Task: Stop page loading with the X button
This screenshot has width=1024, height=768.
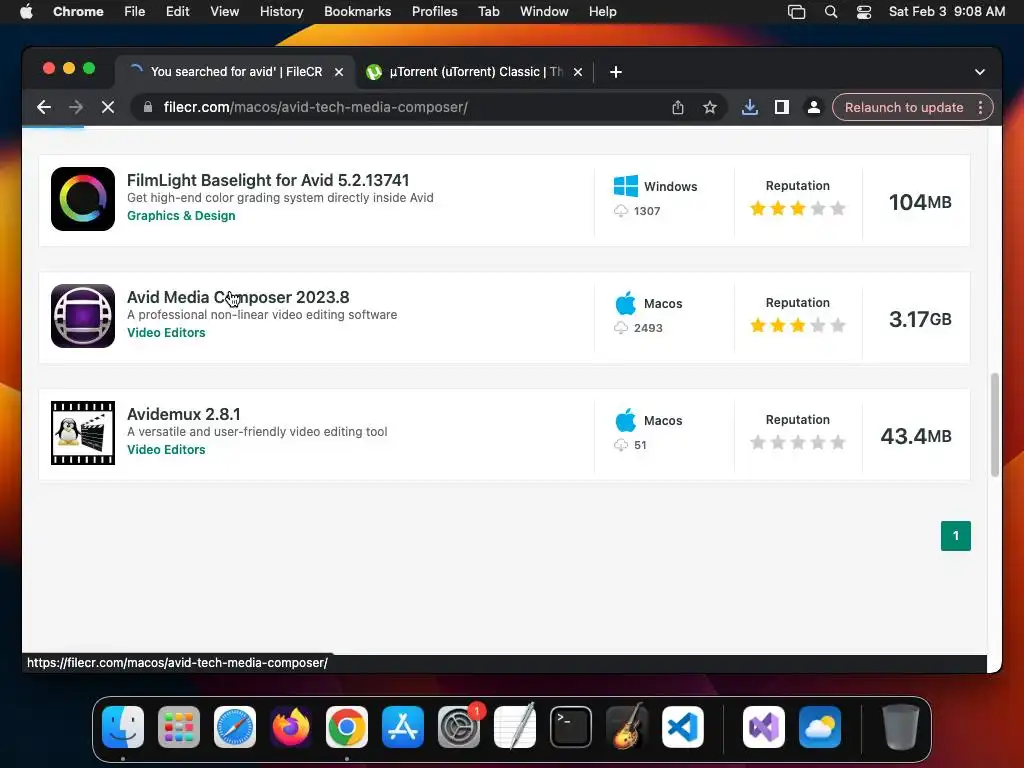Action: pyautogui.click(x=108, y=107)
